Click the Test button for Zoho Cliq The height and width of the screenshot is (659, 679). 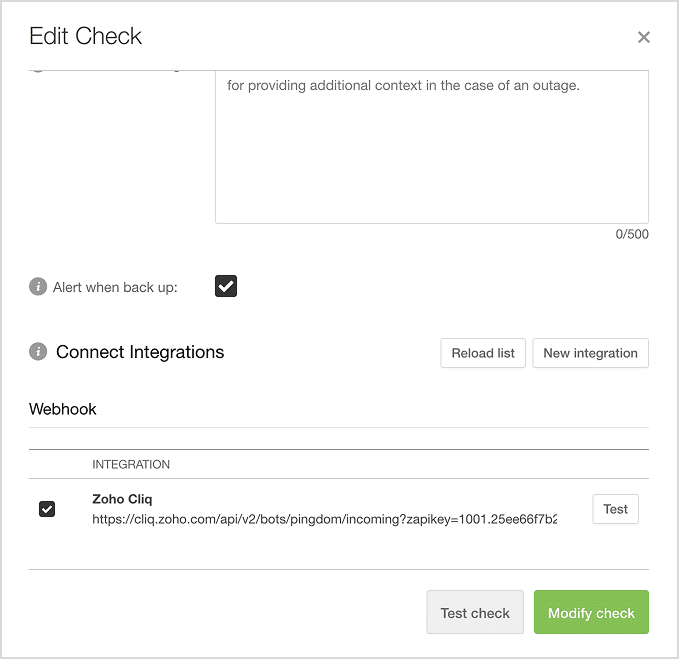(615, 509)
